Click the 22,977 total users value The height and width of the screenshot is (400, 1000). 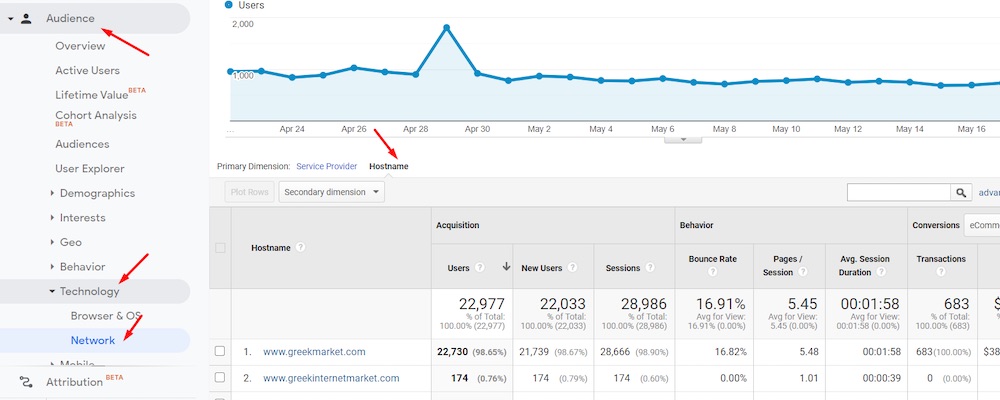(482, 304)
